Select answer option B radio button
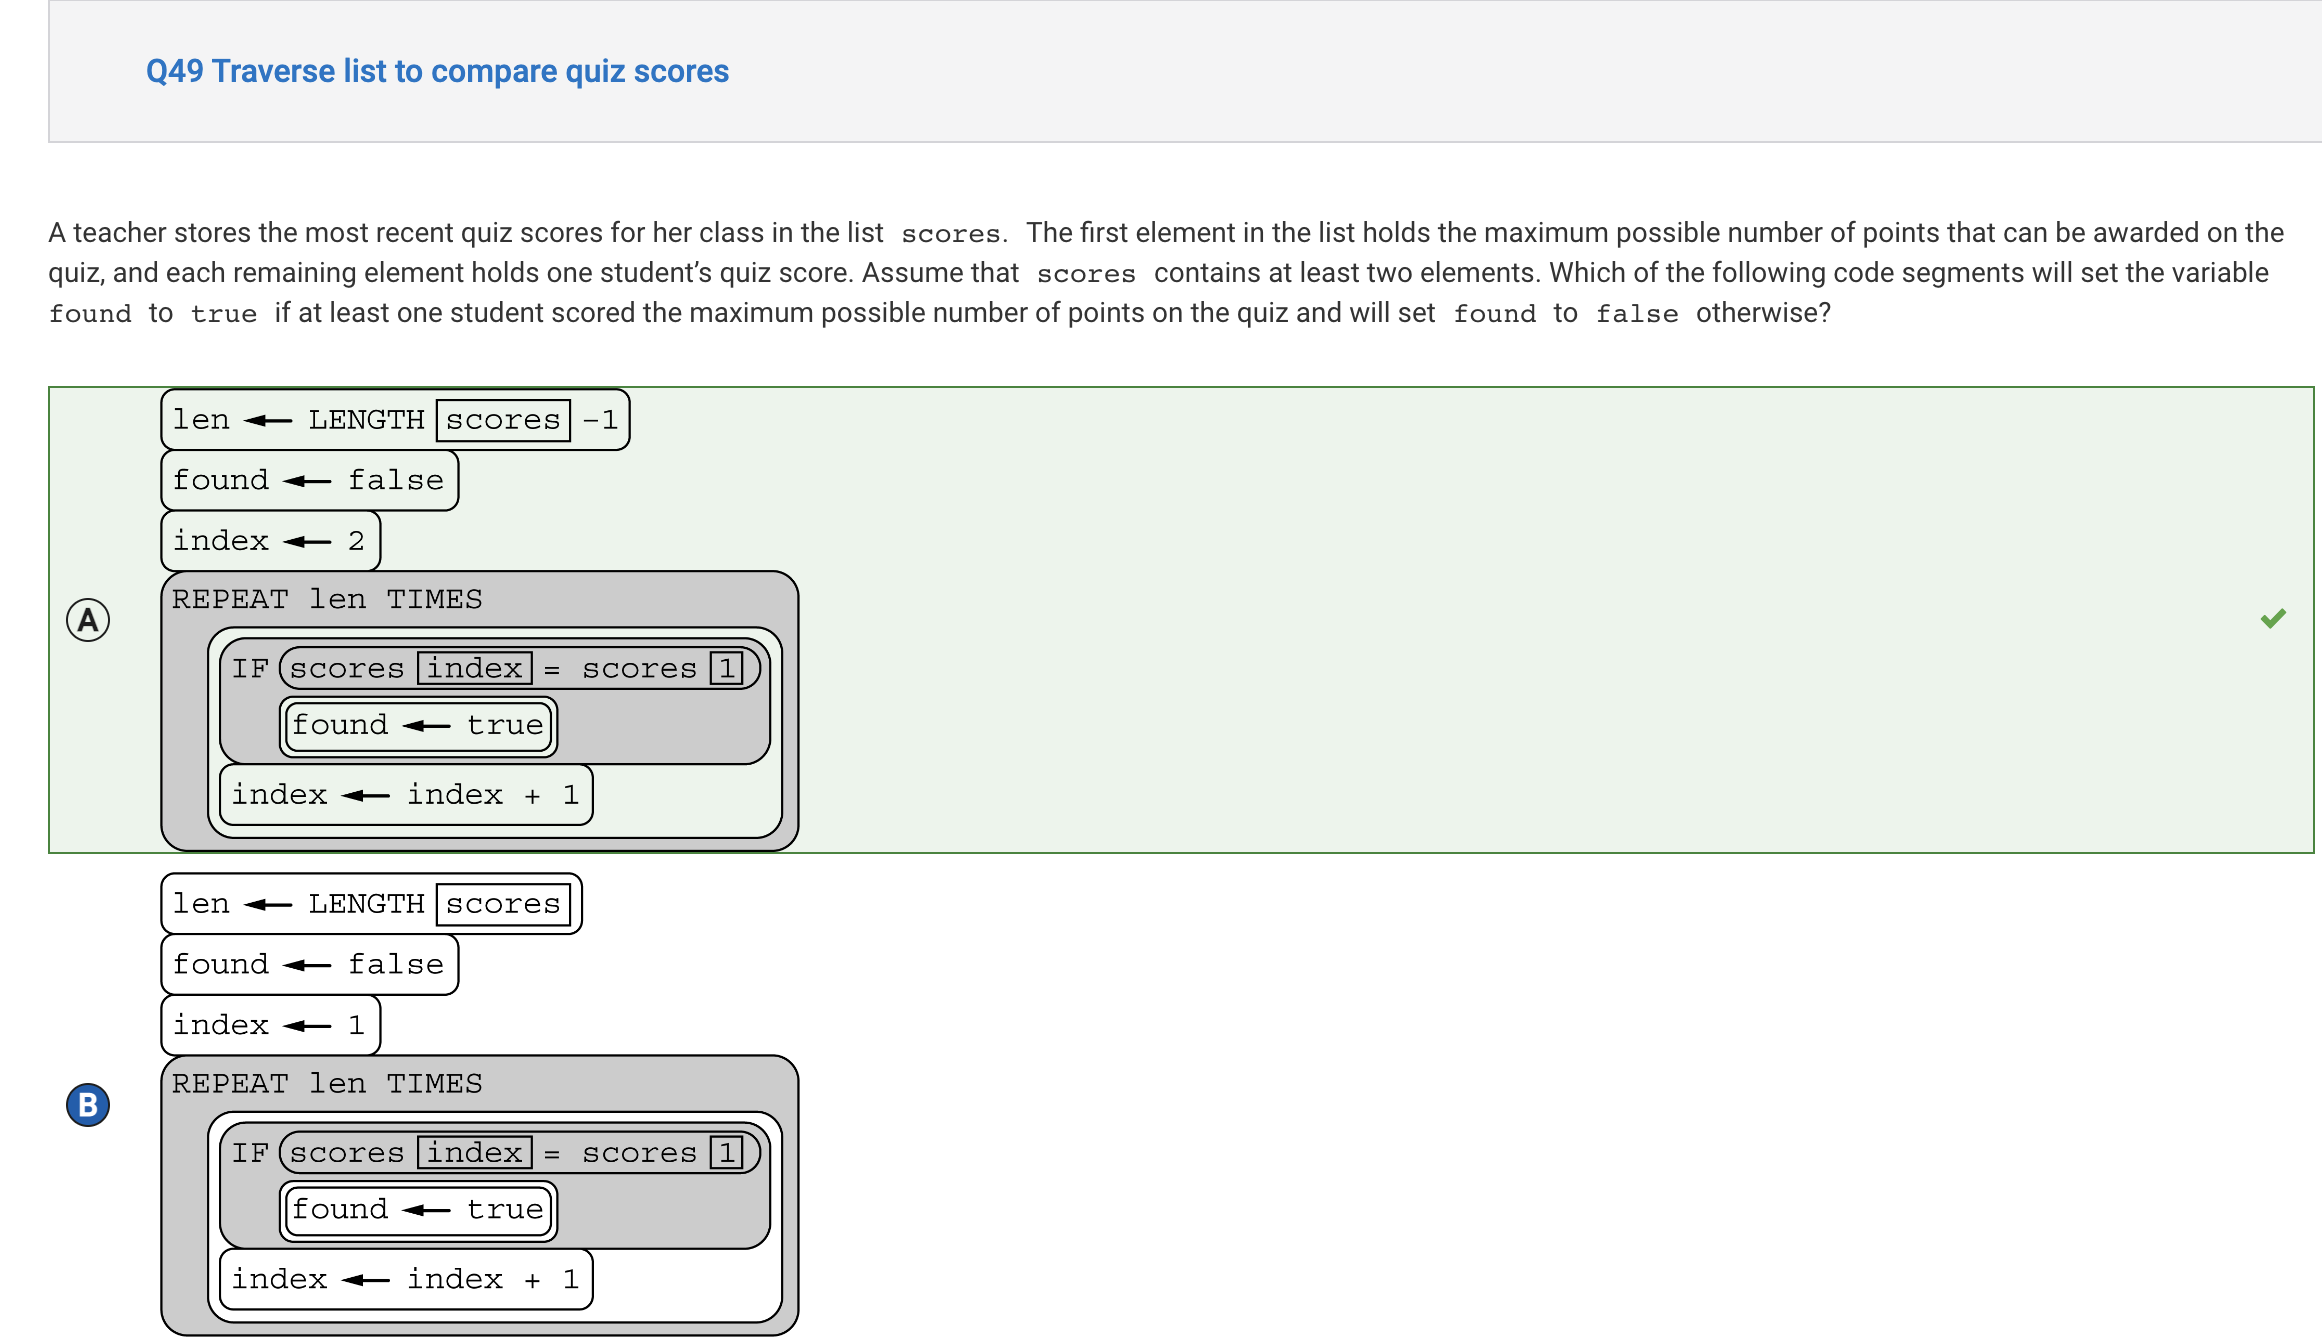Screen dimensions: 2322x1342 [91, 1104]
